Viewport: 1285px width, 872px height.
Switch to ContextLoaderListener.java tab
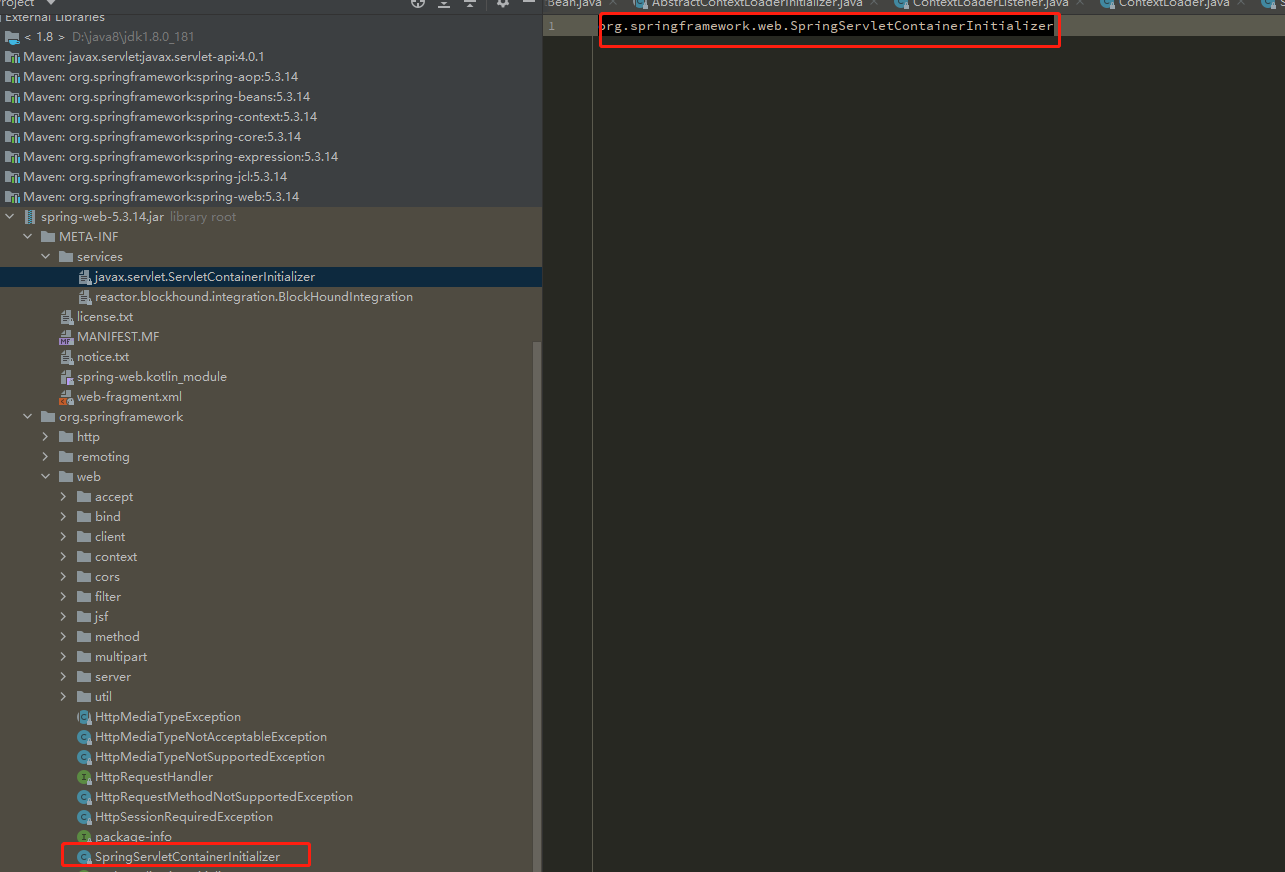click(x=989, y=4)
